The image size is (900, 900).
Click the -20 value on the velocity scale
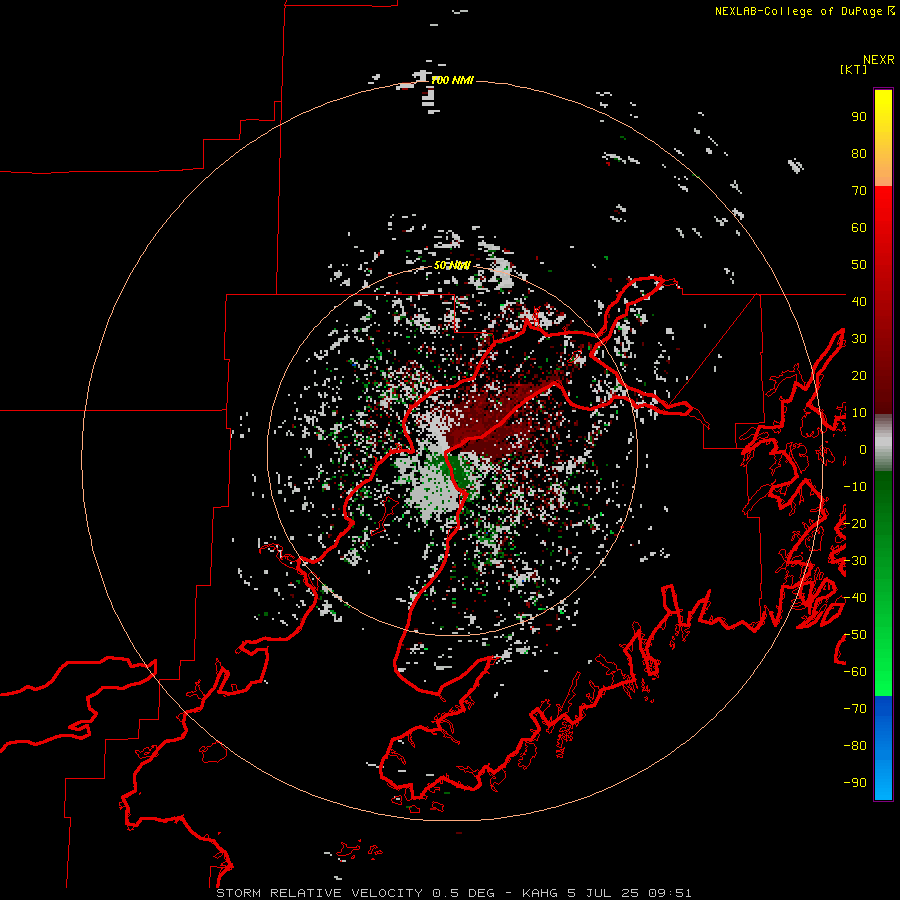pos(855,523)
